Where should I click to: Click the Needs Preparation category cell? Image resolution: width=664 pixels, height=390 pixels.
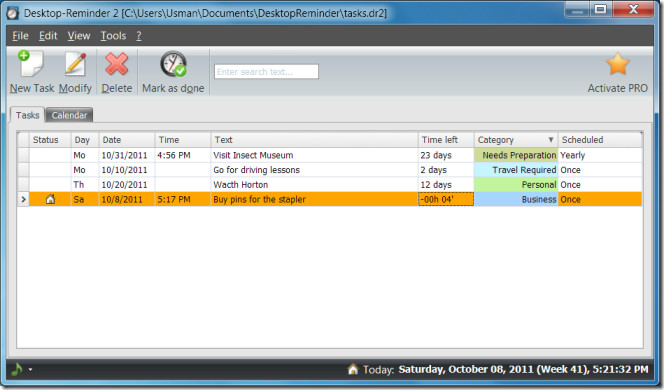point(516,155)
